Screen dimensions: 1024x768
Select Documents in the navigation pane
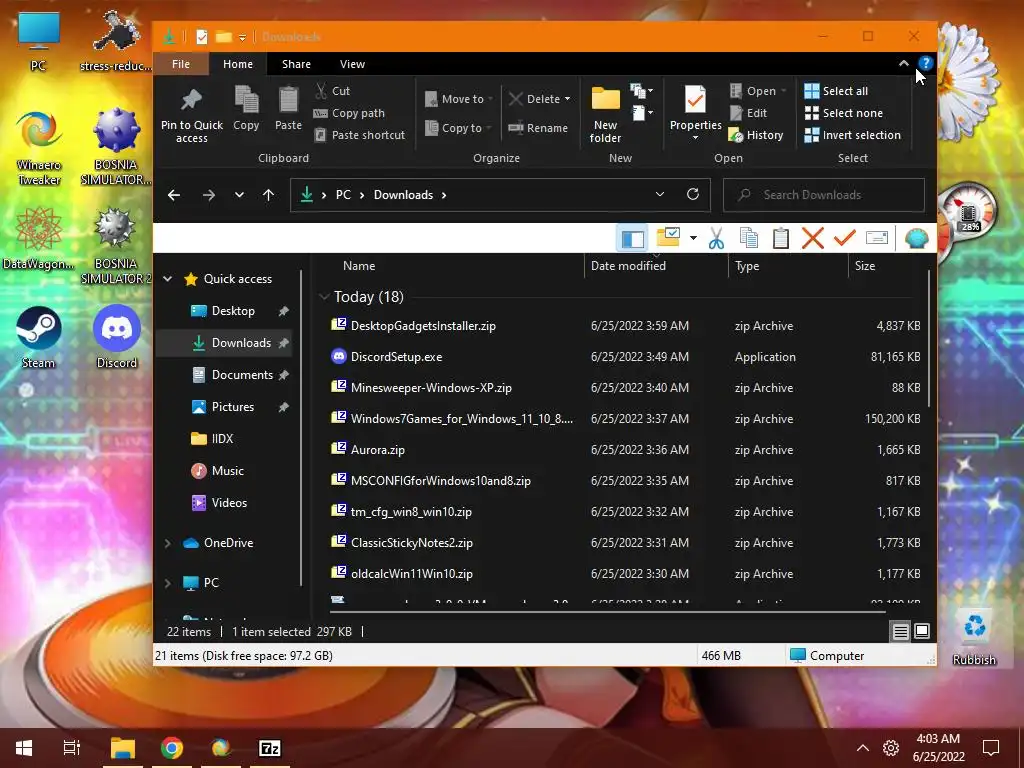click(223, 375)
